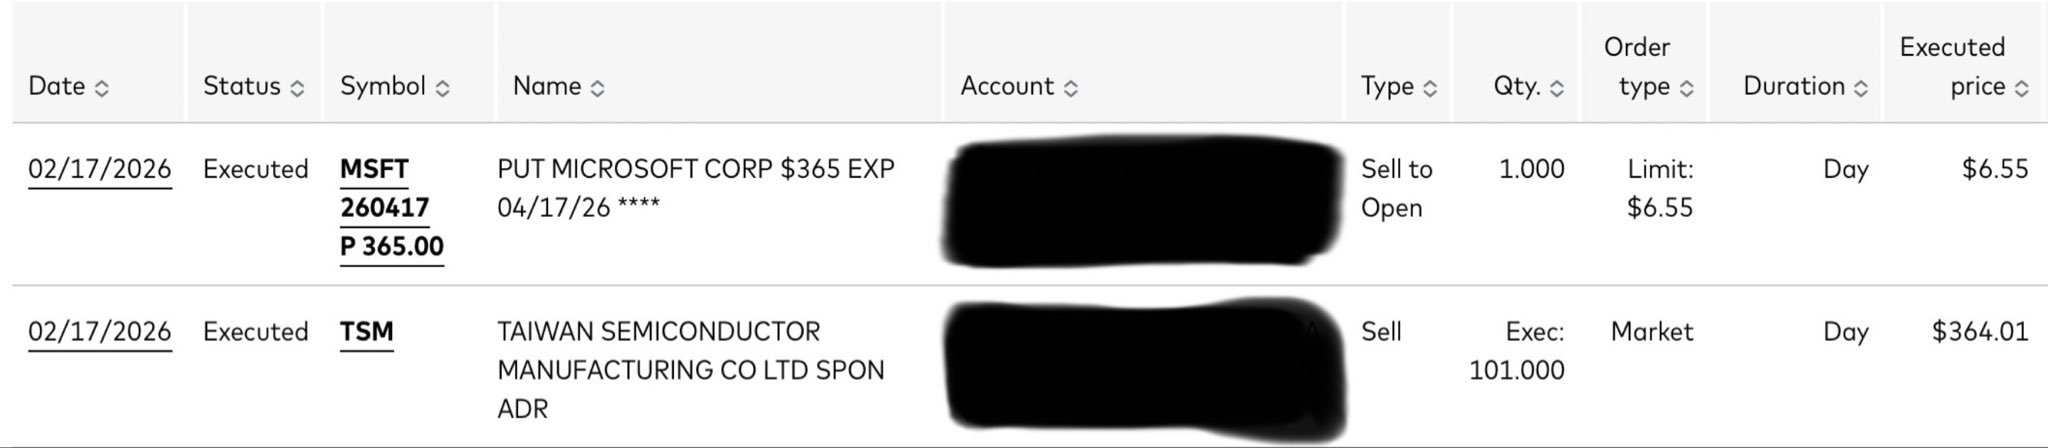Open the MSFT 260417 P 365.00 symbol link
Viewport: 2048px width, 448px height.
(x=390, y=208)
